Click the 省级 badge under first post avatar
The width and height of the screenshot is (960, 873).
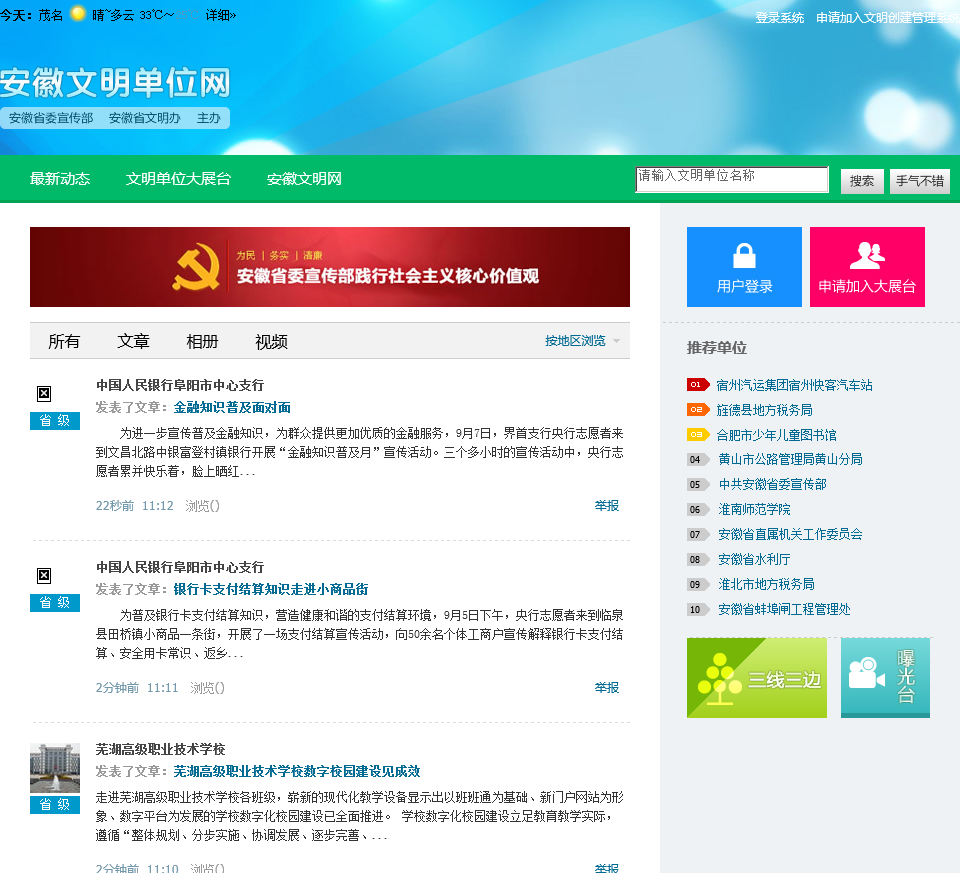[x=55, y=421]
